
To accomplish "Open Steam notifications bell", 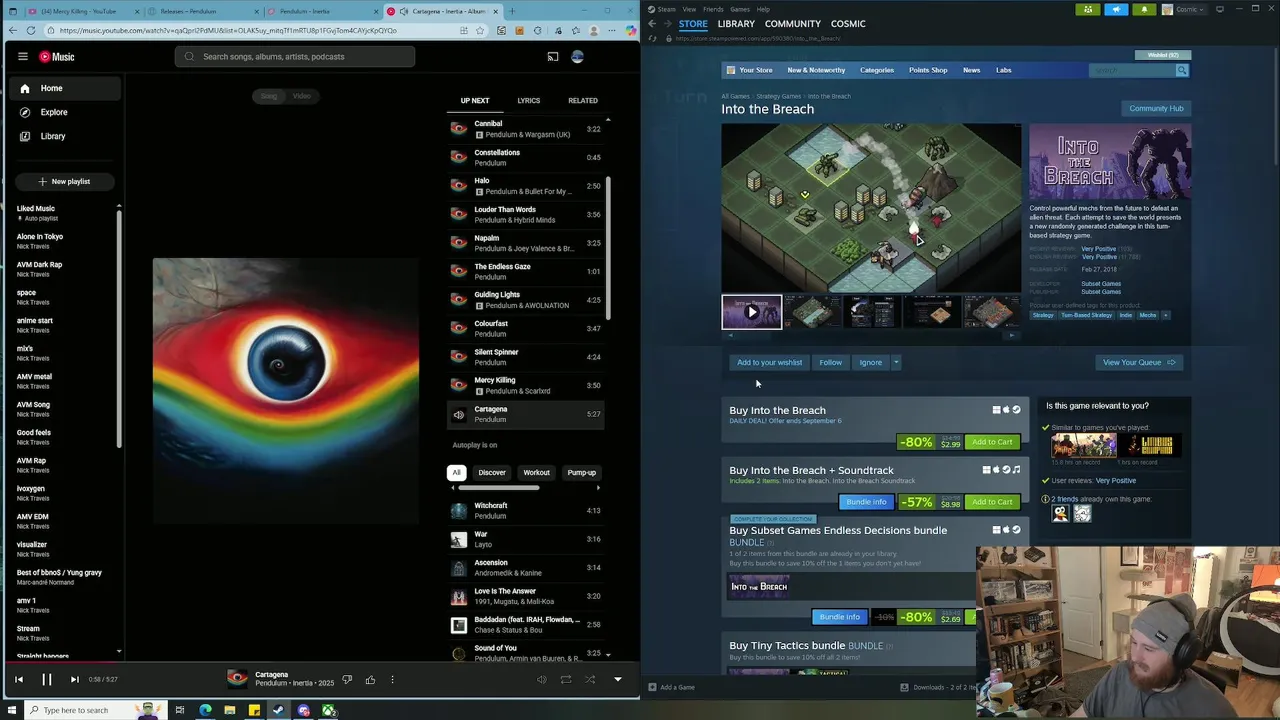I will tap(1144, 10).
